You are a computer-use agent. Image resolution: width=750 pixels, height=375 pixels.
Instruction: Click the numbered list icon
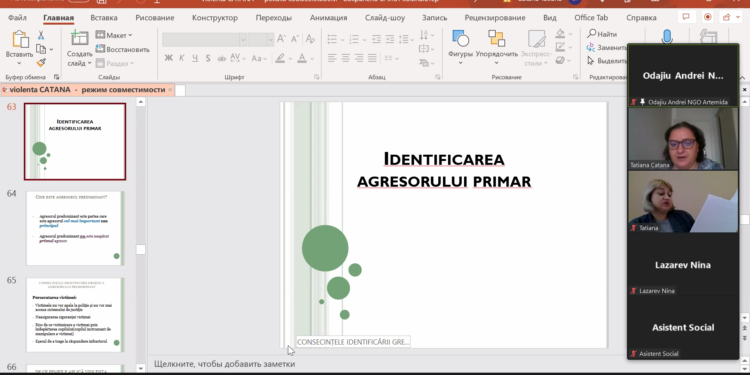(x=354, y=39)
